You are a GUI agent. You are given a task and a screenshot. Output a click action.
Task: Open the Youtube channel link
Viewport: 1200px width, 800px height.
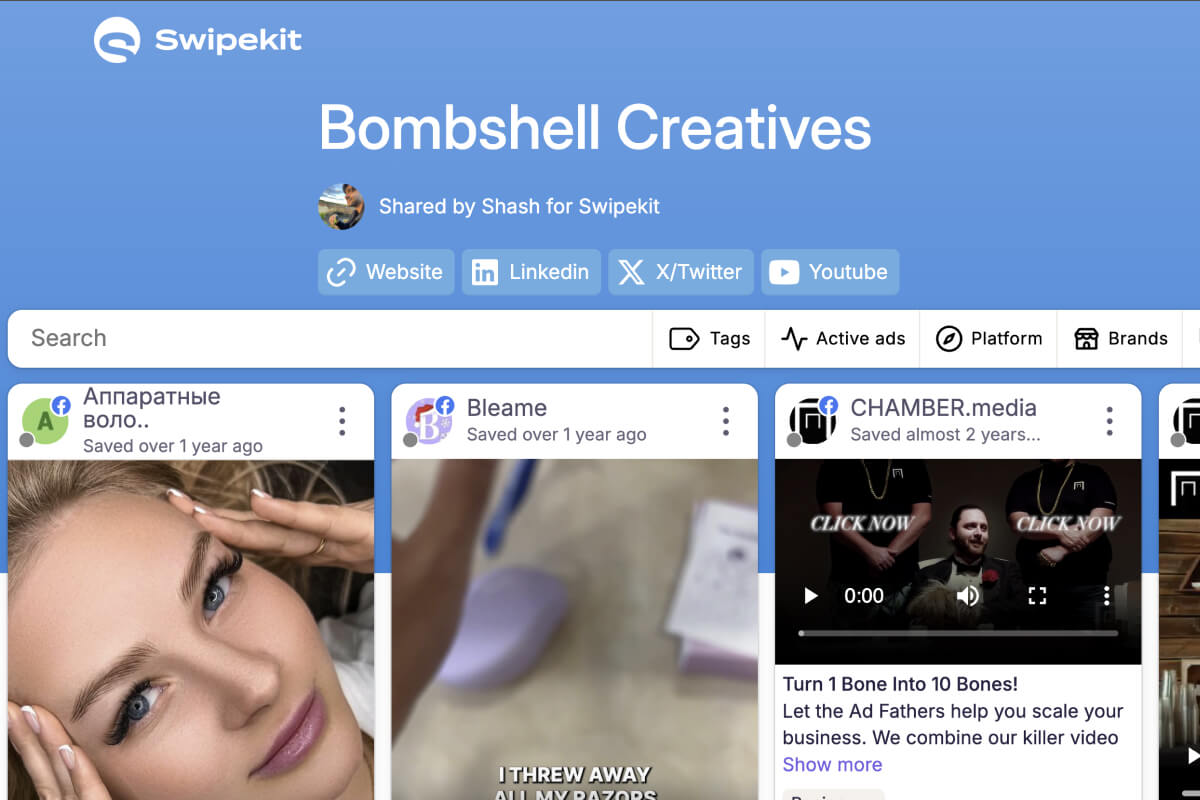pyautogui.click(x=830, y=272)
